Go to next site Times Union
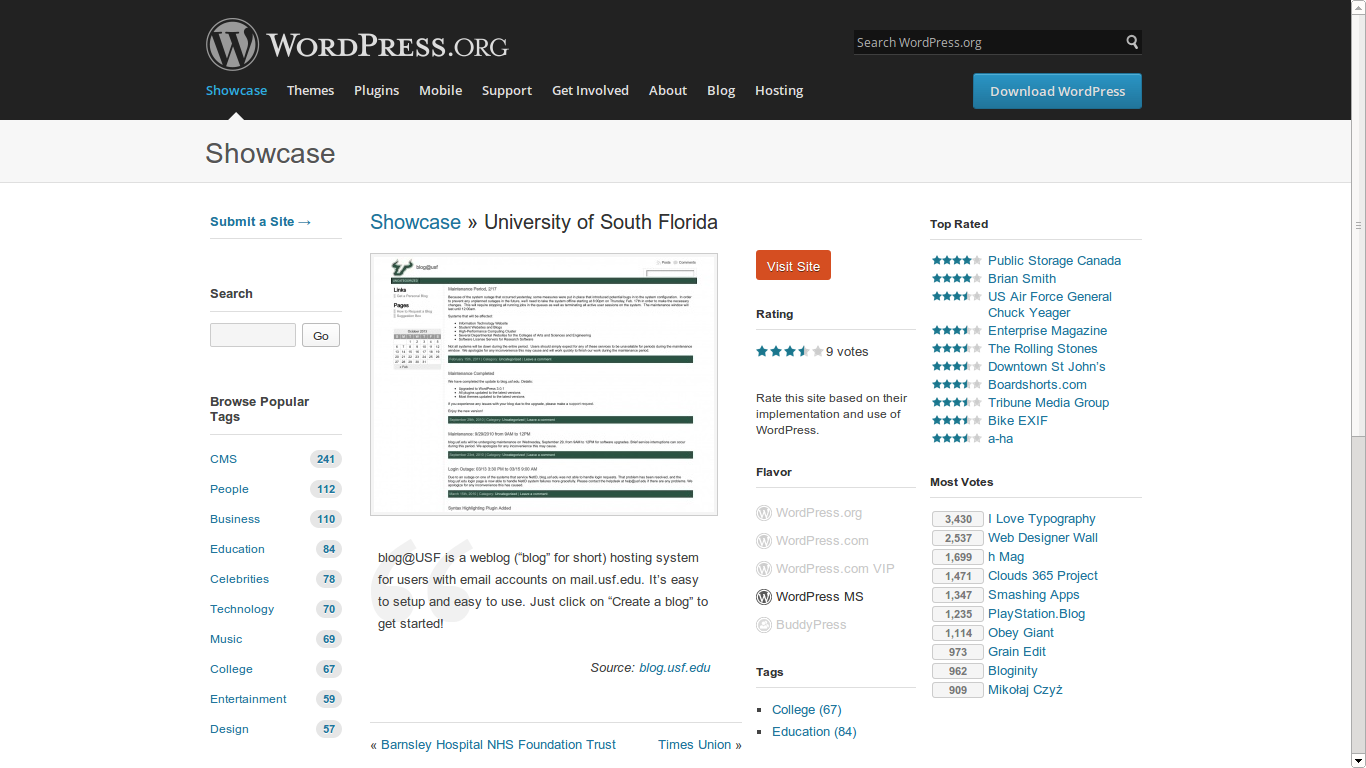1366x768 pixels. 694,745
